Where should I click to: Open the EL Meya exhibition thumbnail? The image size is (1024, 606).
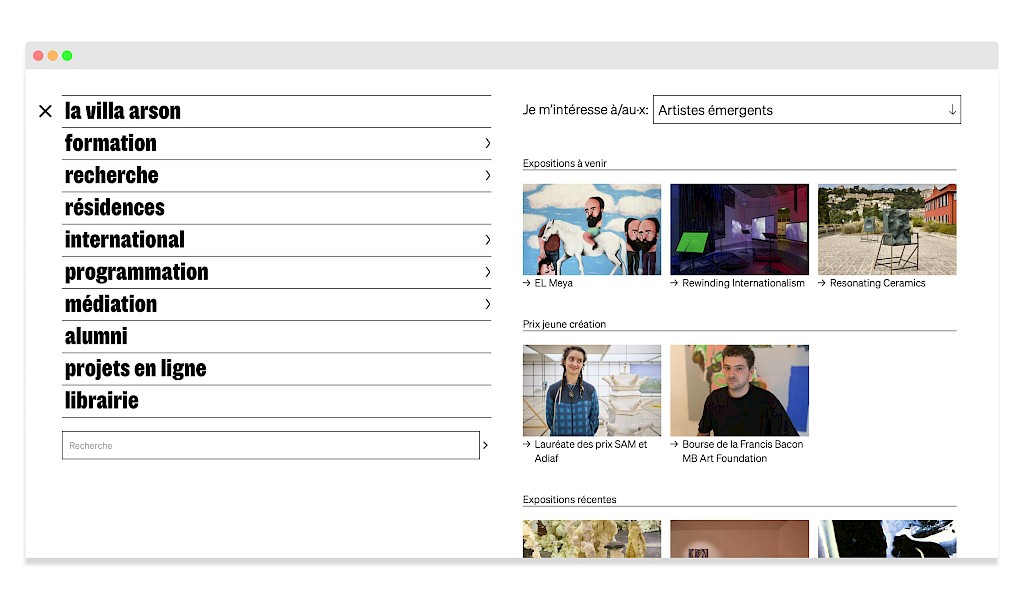pyautogui.click(x=591, y=229)
